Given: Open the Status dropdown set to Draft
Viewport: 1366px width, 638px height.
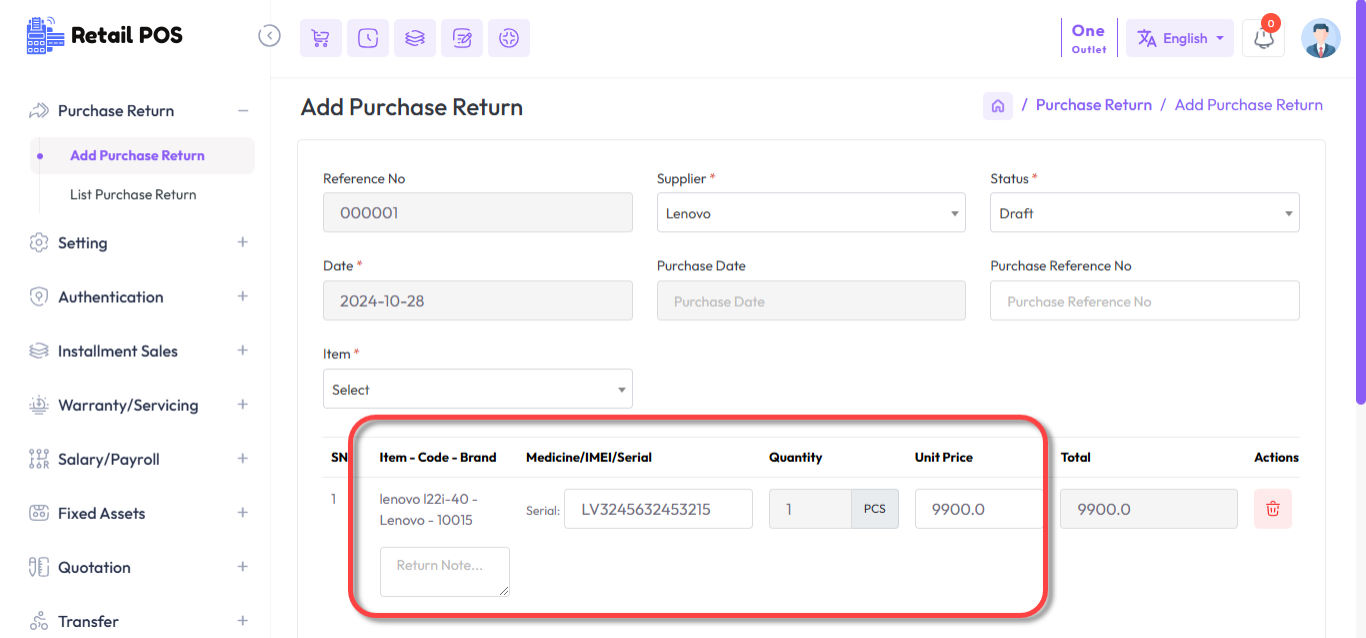Looking at the screenshot, I should (1144, 212).
